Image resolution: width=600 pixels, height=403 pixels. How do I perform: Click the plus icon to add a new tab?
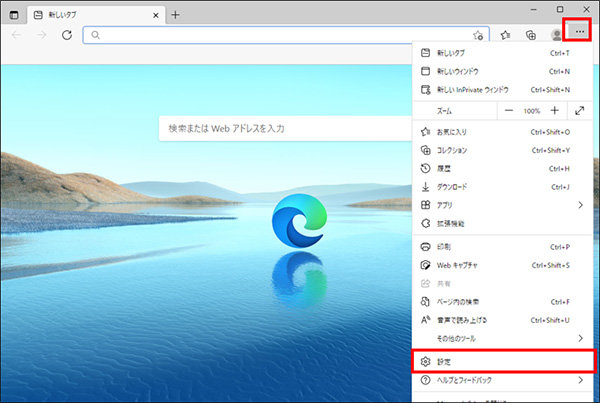[x=176, y=15]
